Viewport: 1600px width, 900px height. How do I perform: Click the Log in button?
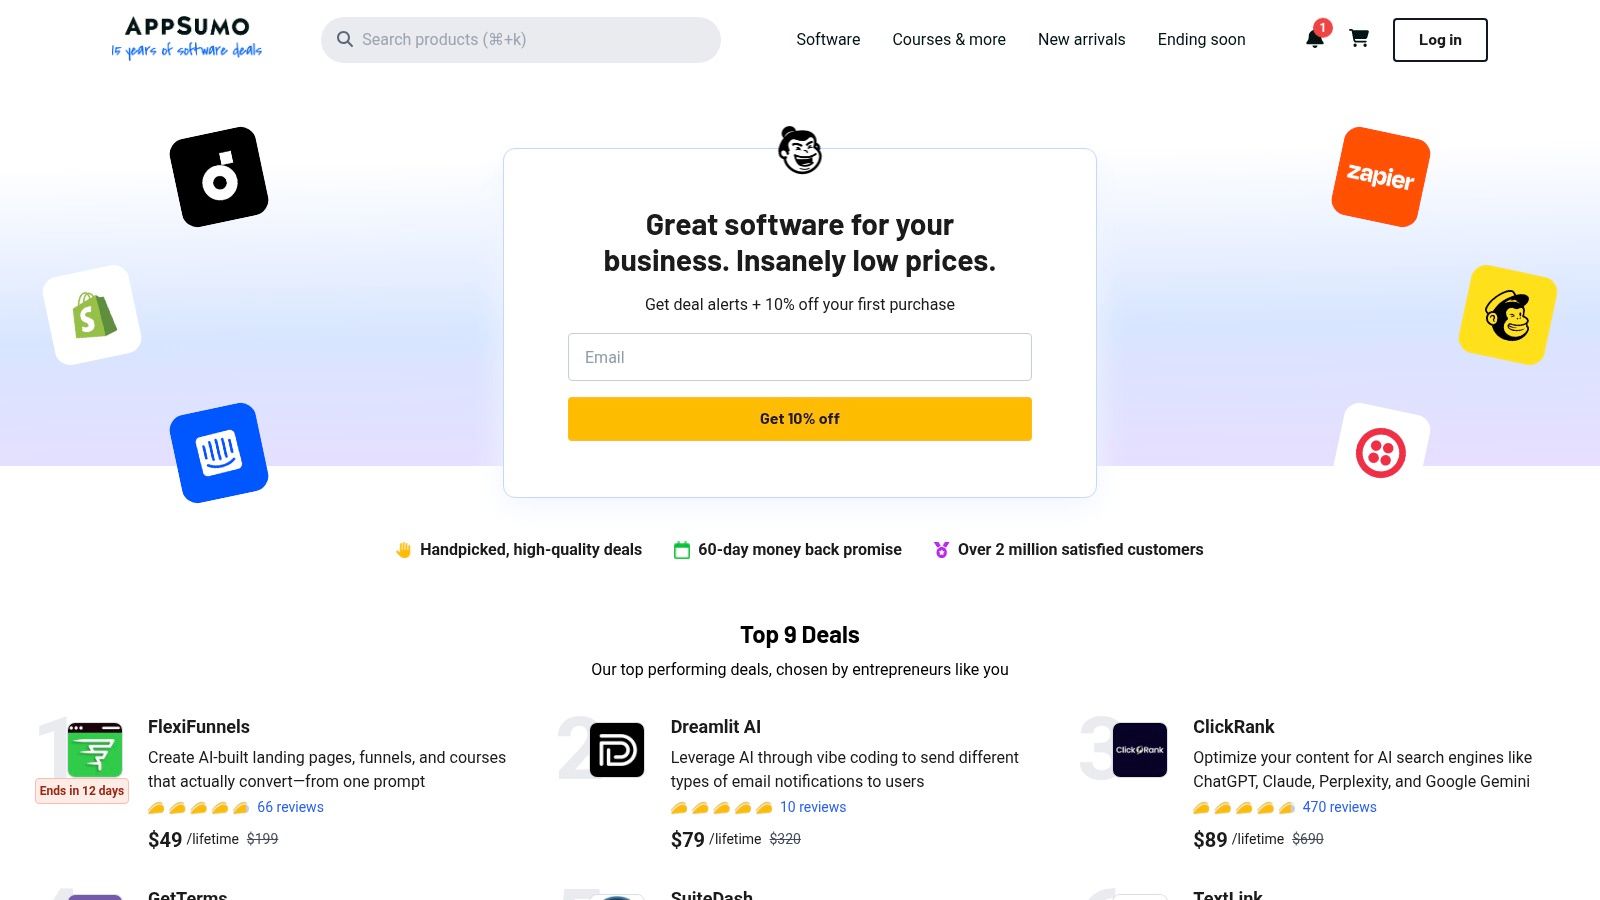(x=1439, y=40)
